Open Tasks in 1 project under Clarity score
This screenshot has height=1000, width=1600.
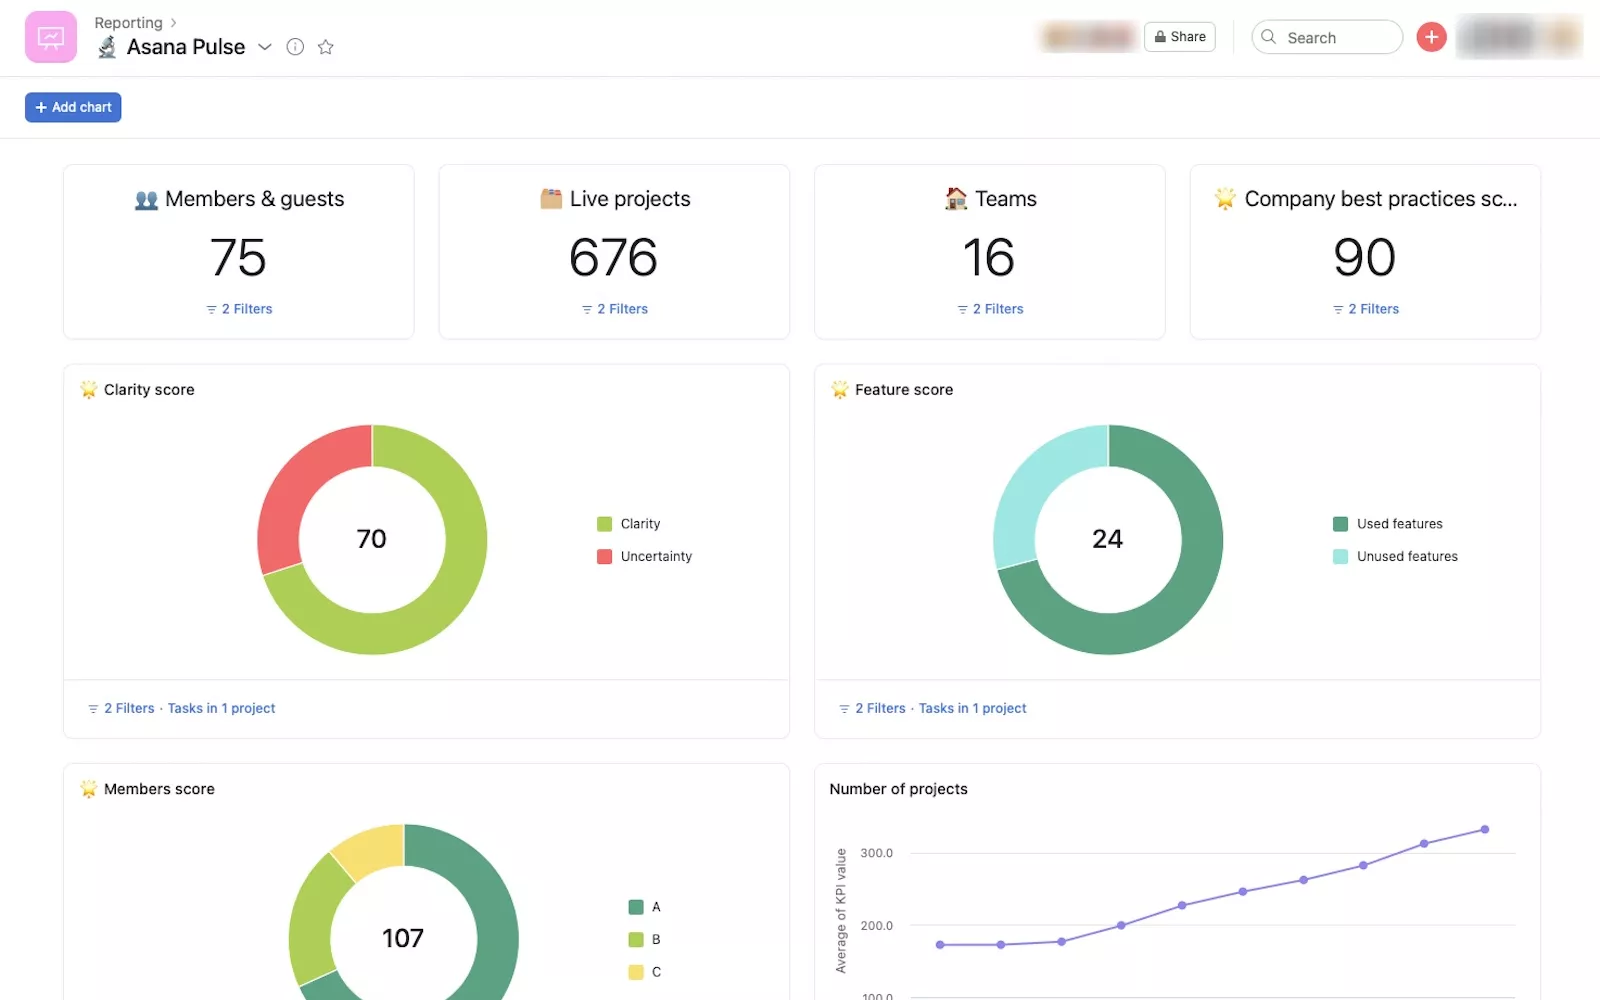click(221, 708)
